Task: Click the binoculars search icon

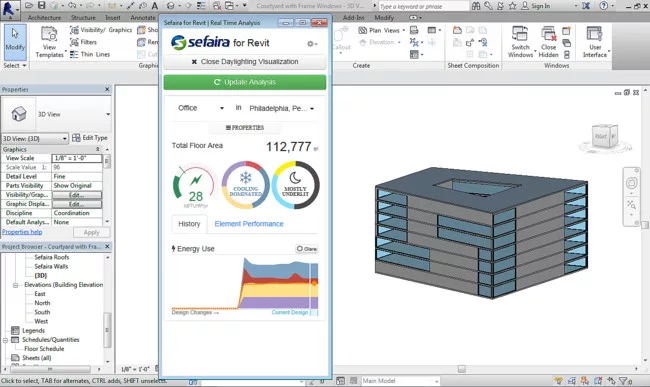Action: coord(476,6)
